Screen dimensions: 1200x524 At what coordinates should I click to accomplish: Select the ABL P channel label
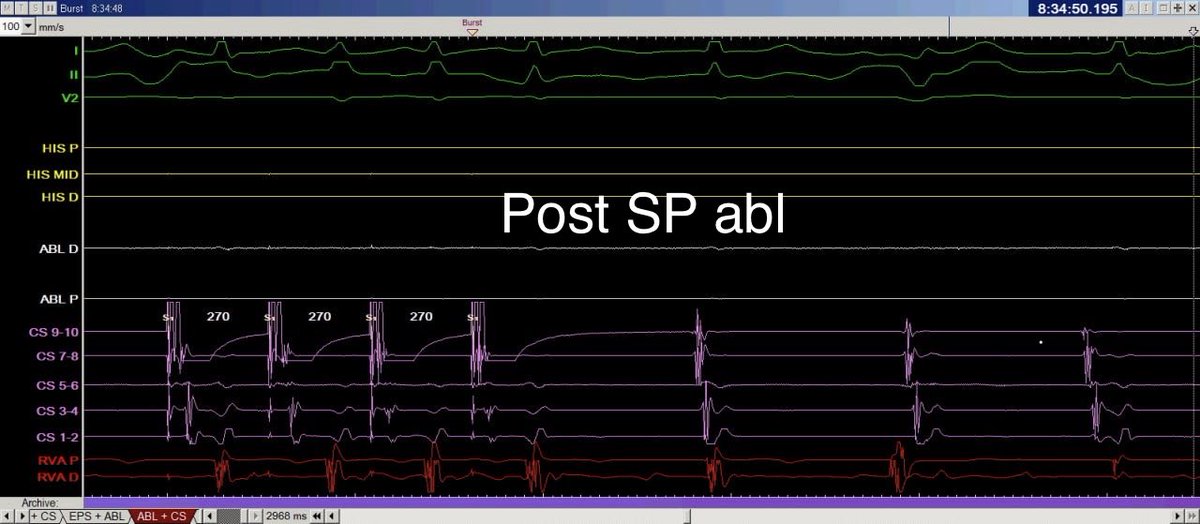(59, 299)
